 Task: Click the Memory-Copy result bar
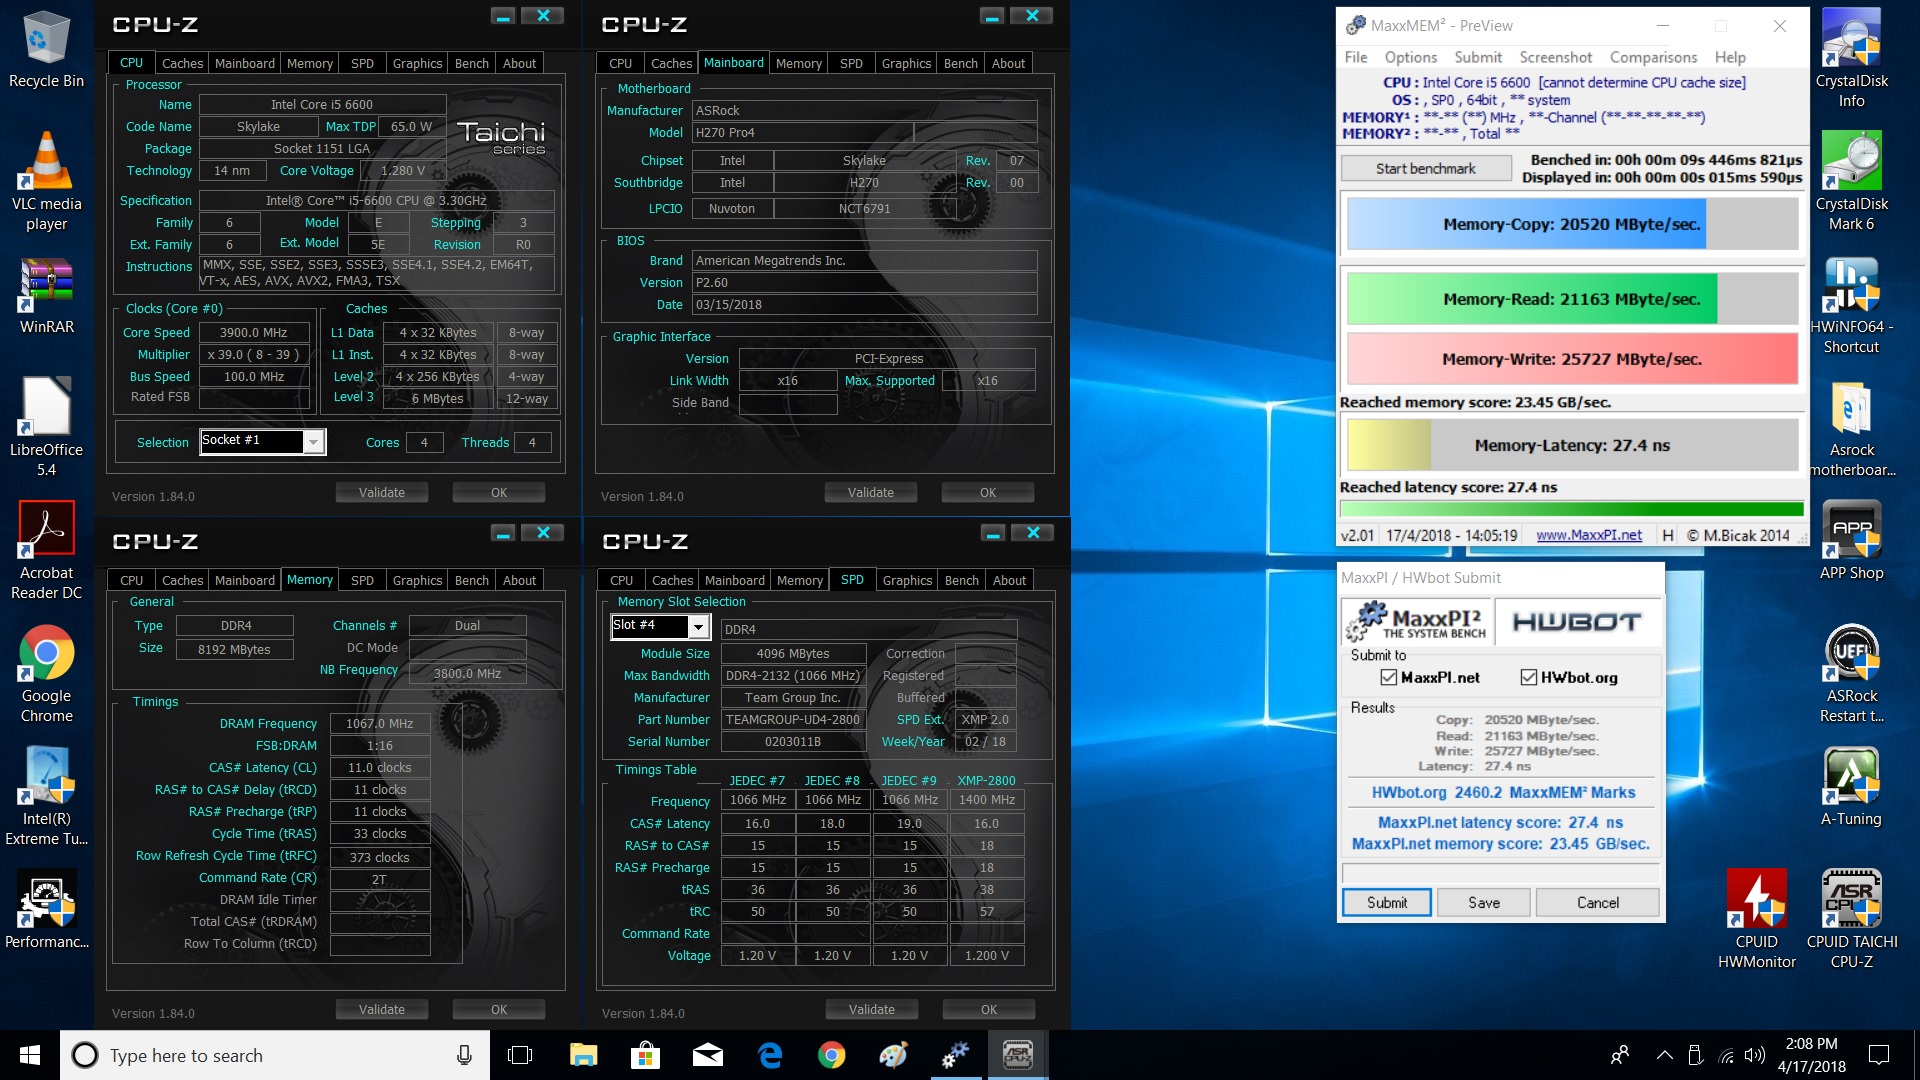pyautogui.click(x=1571, y=224)
